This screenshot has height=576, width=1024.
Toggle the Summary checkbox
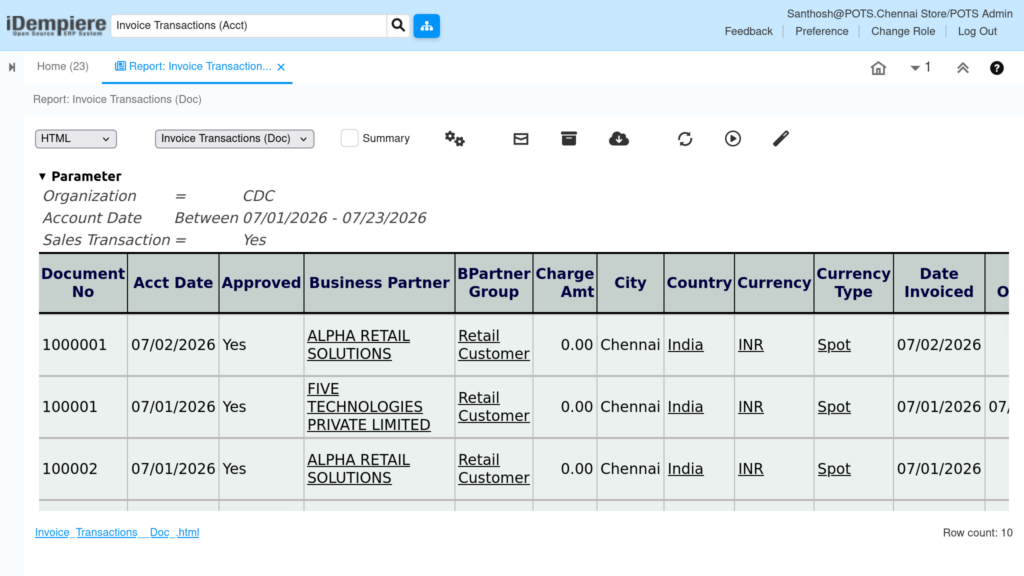[x=349, y=138]
